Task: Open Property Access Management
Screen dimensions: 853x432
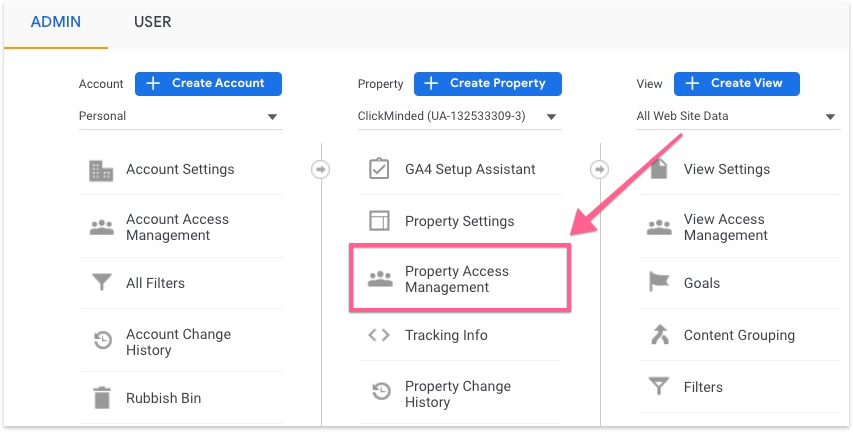Action: click(x=458, y=279)
